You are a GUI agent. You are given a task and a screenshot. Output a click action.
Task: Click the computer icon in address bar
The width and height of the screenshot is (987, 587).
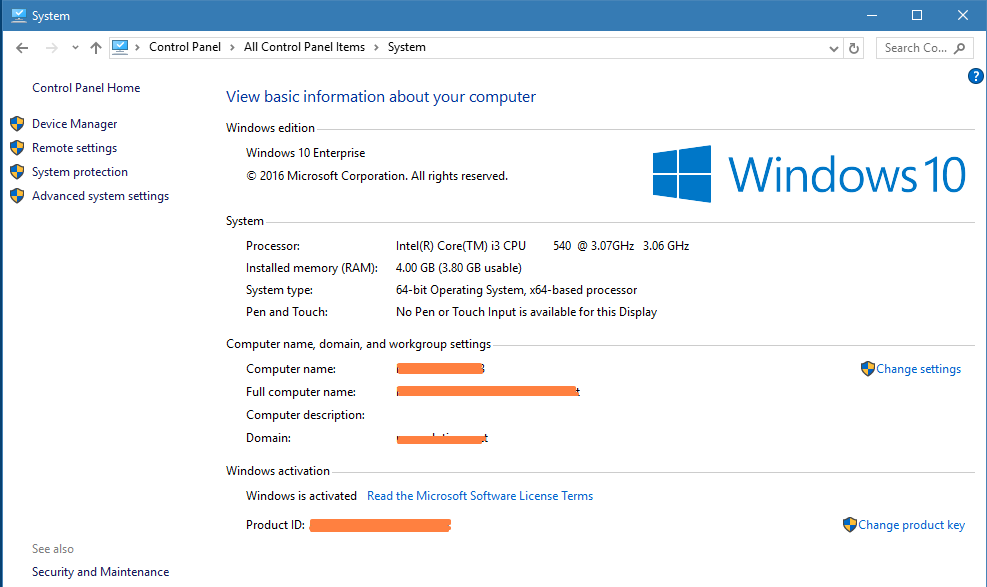(x=121, y=46)
